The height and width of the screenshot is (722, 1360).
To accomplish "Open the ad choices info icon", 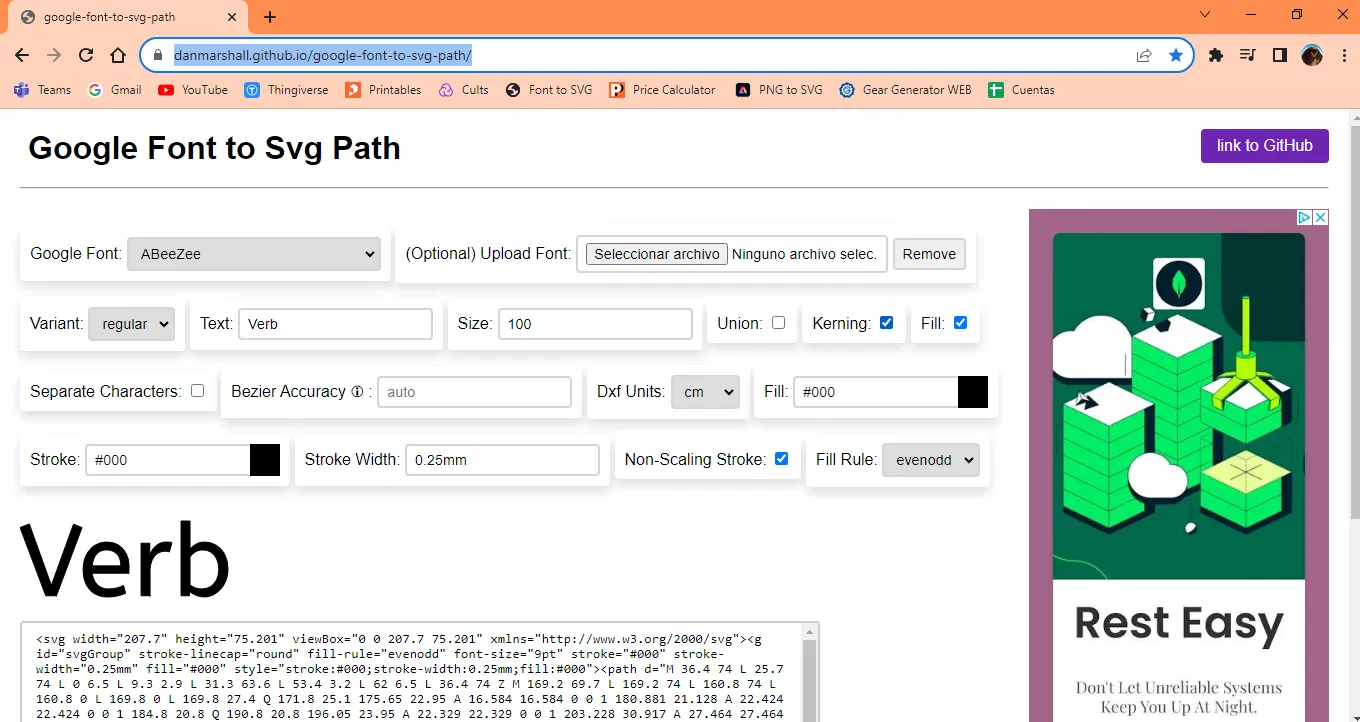I will click(1304, 217).
